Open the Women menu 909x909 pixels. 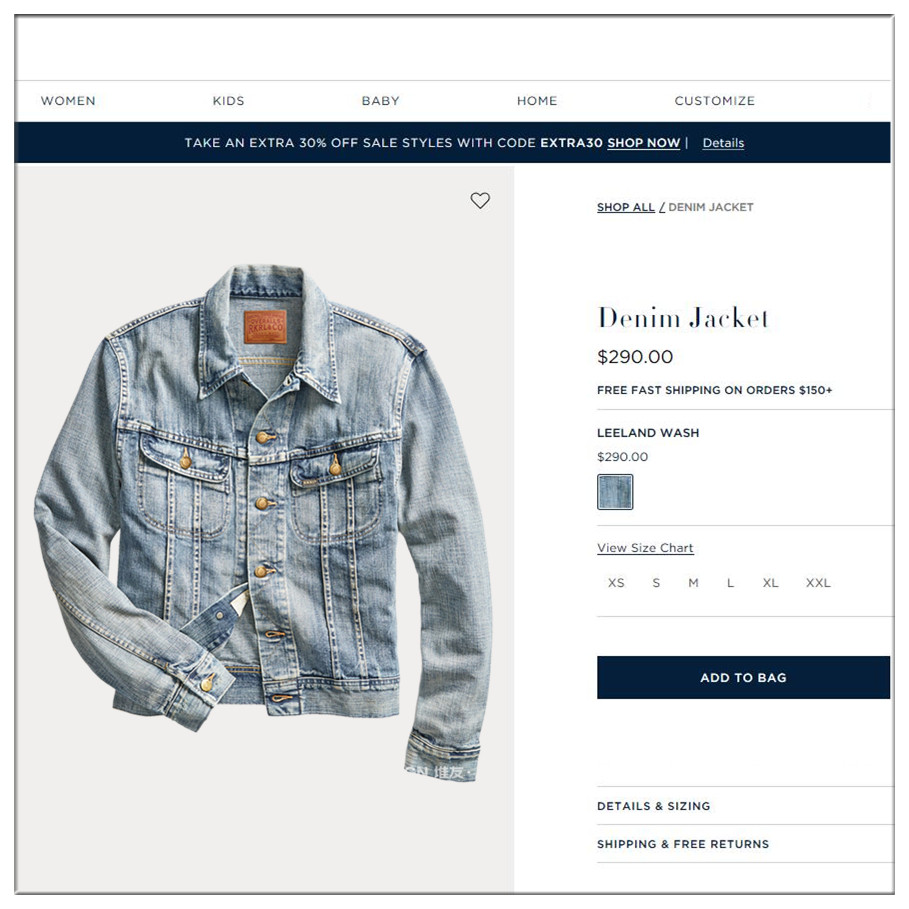68,101
